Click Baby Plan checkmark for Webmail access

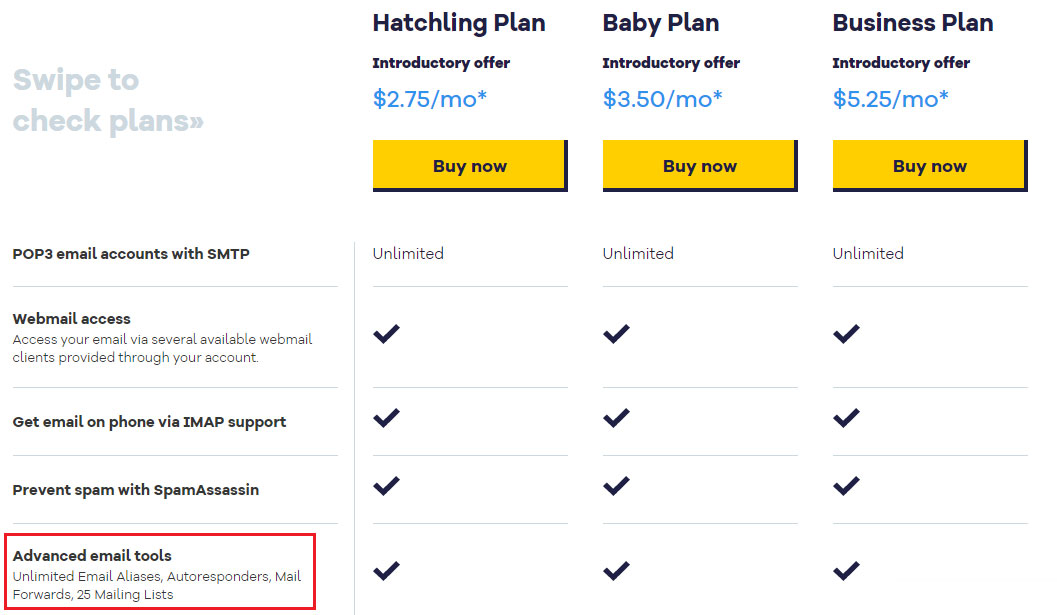tap(617, 333)
